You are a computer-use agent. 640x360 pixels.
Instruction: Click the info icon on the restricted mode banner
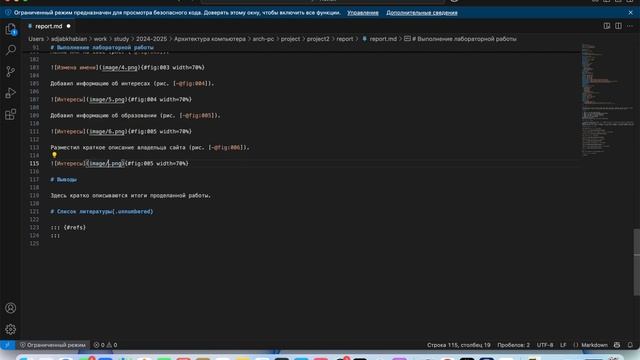coord(8,13)
